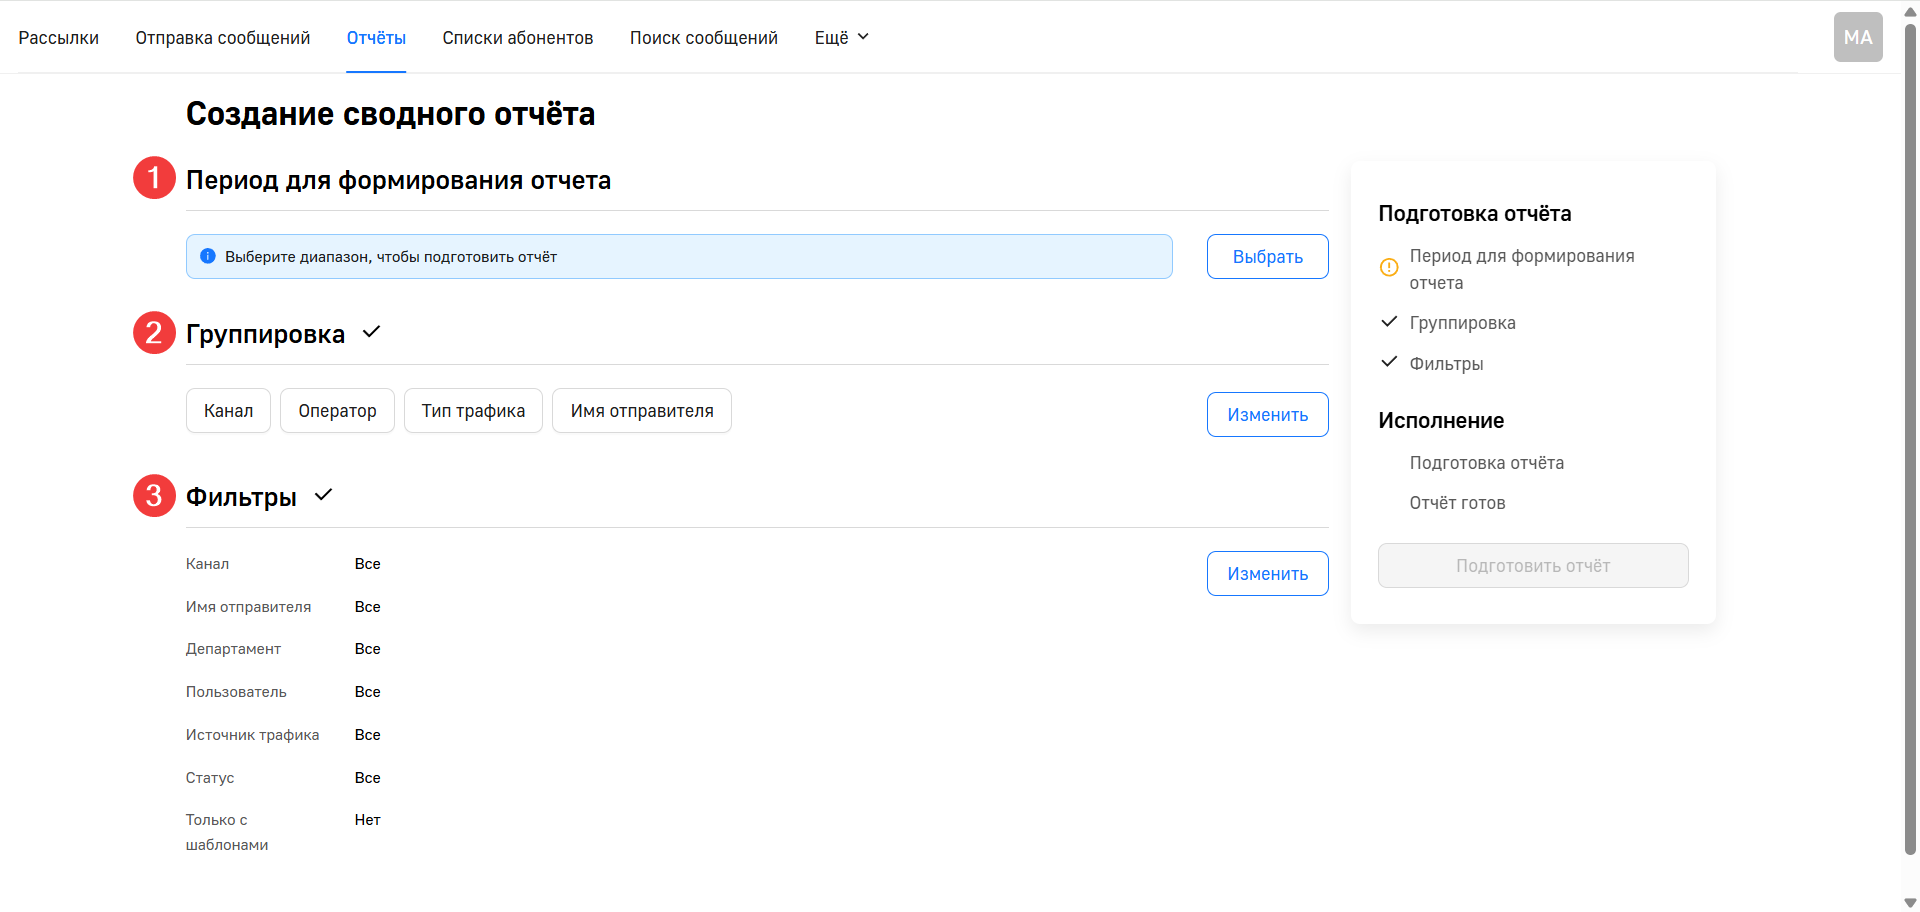Toggle the Канал grouping chip

click(228, 411)
